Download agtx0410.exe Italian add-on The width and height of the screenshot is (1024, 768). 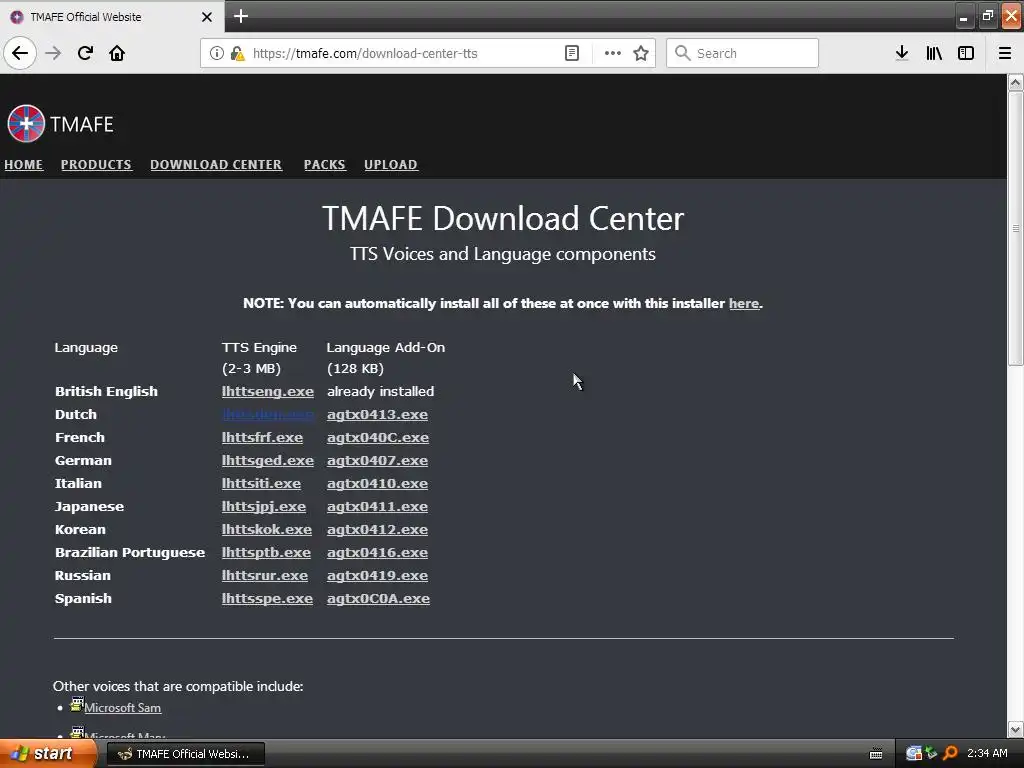(377, 483)
